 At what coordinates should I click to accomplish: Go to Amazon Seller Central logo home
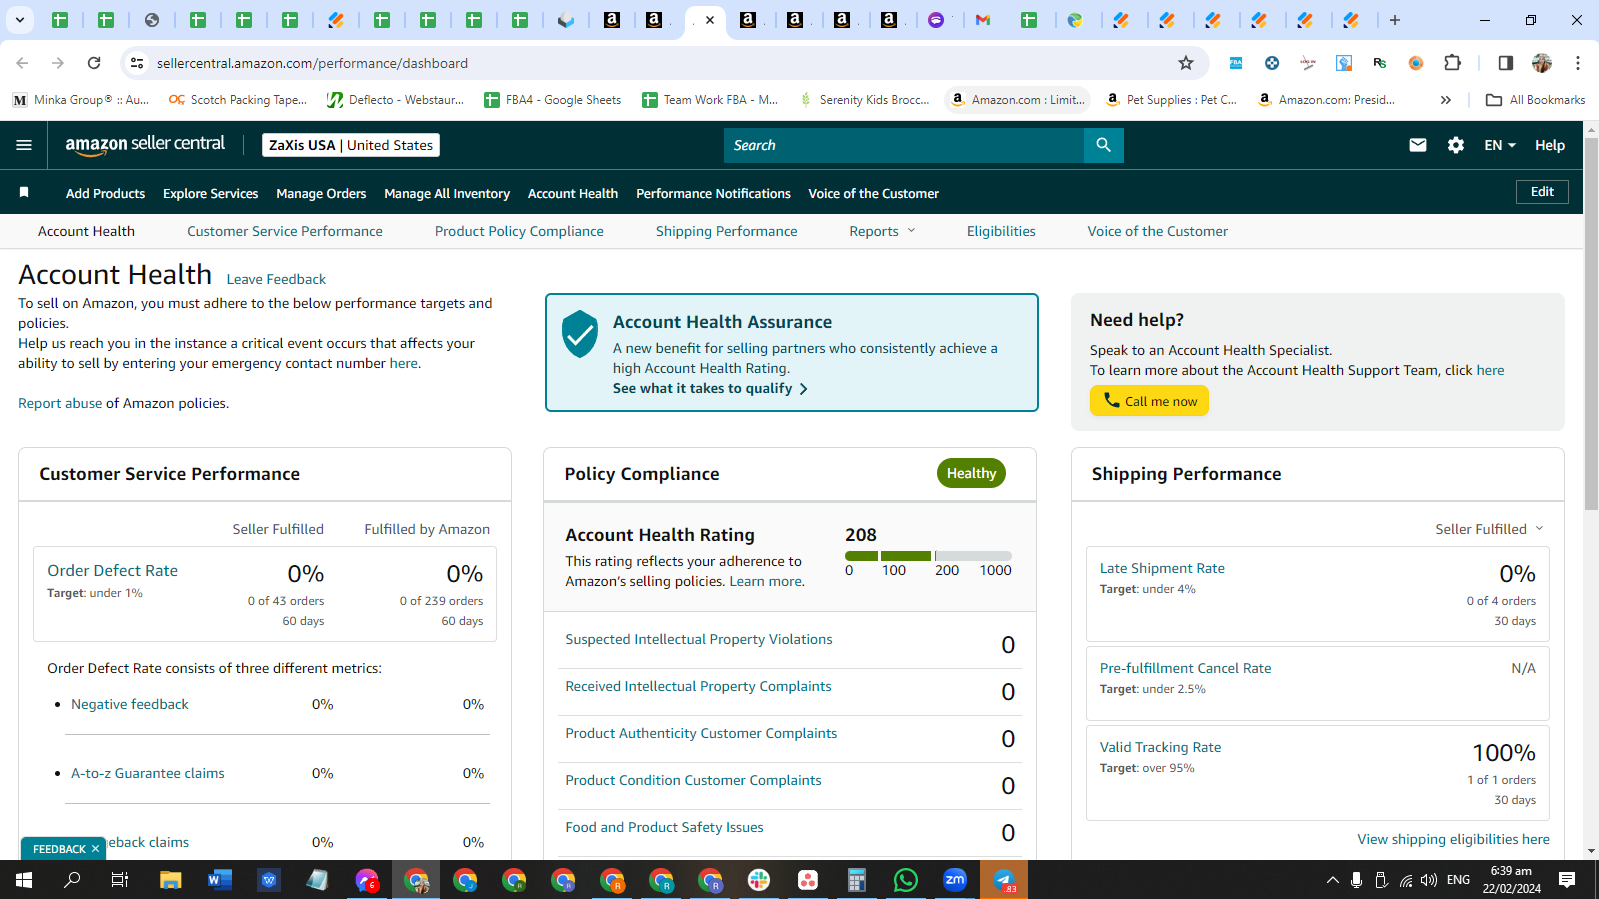[x=145, y=145]
